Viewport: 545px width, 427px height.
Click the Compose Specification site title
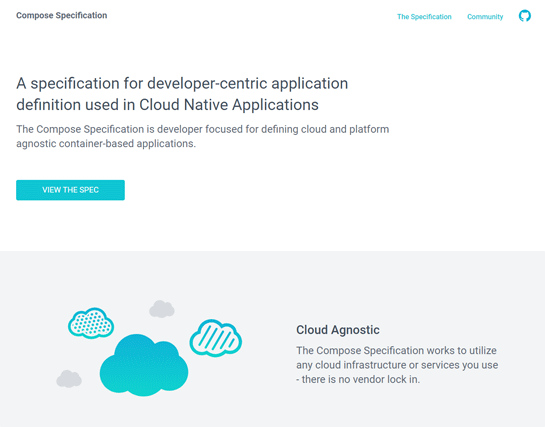[x=62, y=15]
